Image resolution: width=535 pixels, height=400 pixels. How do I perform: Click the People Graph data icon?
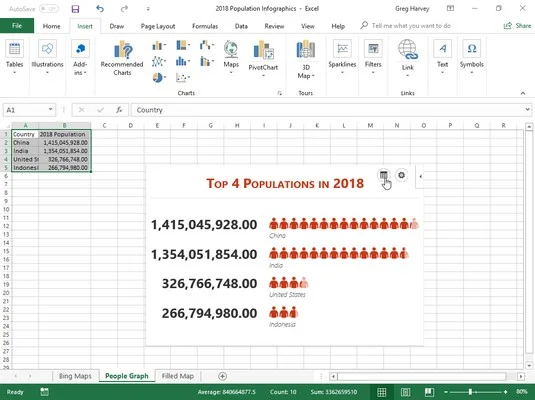point(384,175)
